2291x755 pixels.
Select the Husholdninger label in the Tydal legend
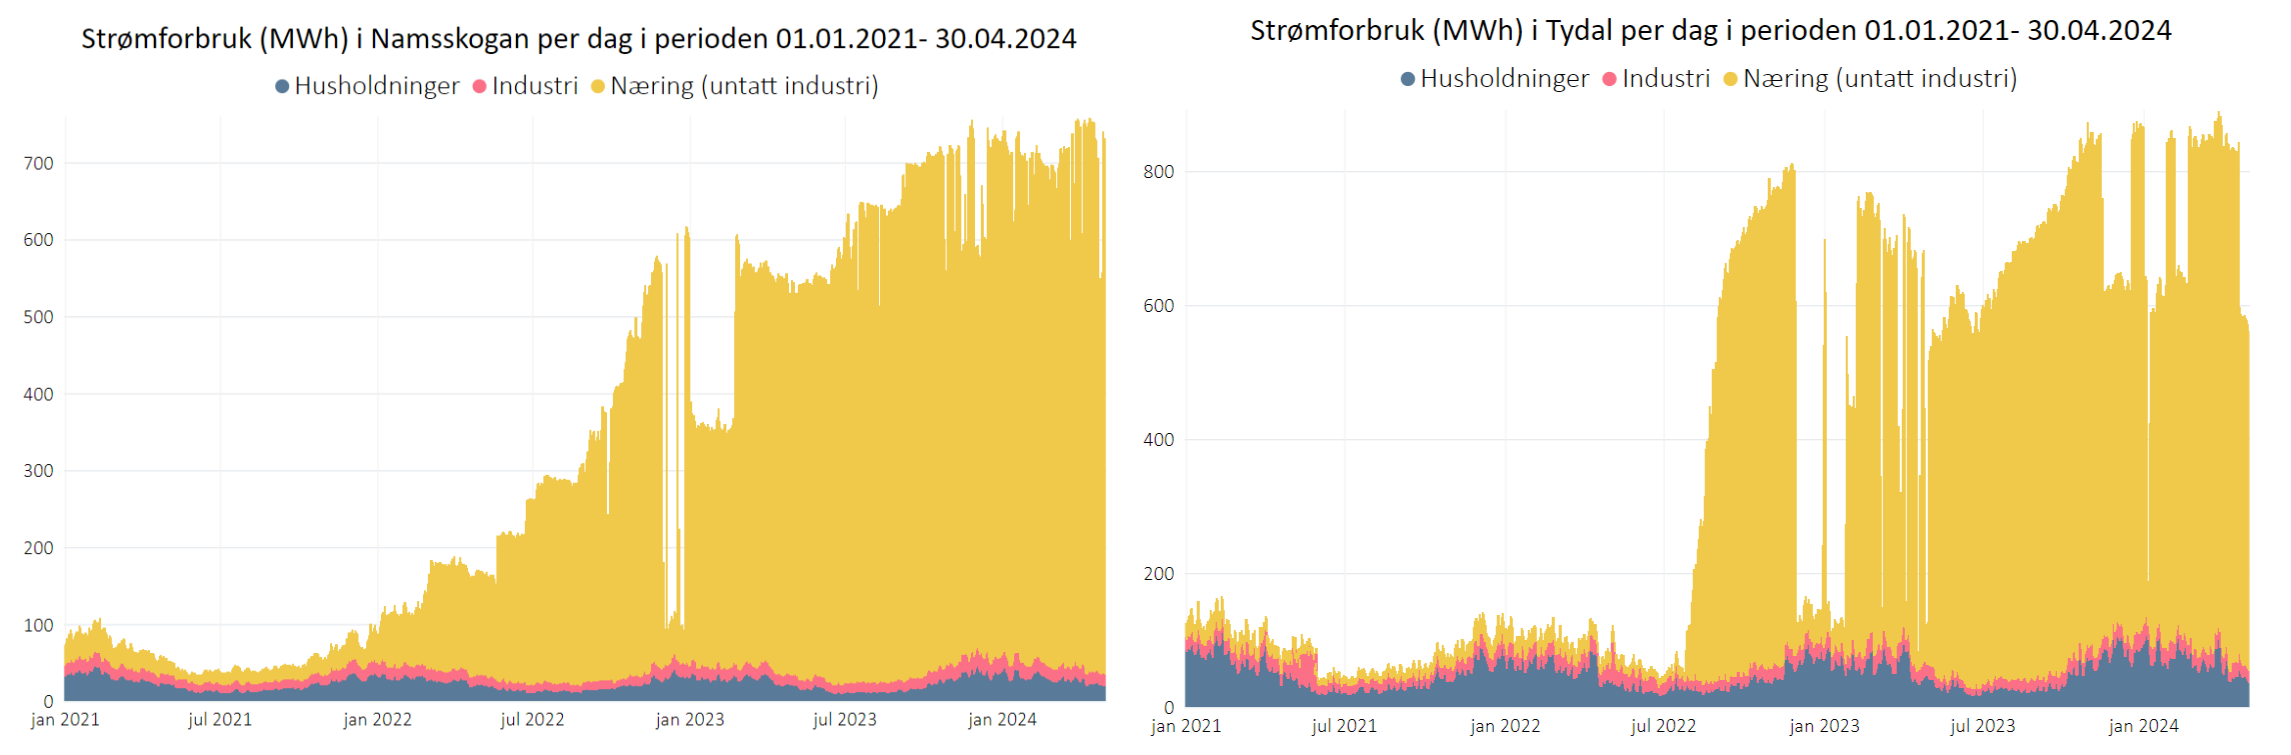tap(1505, 78)
